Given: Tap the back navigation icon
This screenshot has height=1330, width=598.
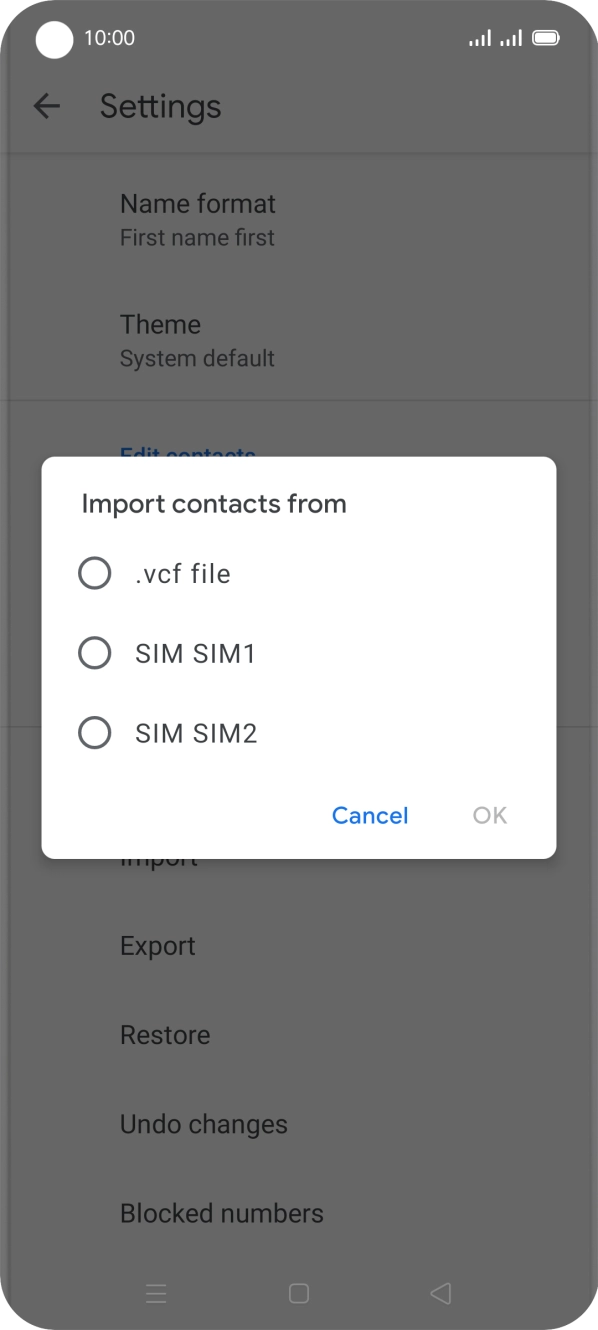Looking at the screenshot, I should pyautogui.click(x=440, y=1293).
